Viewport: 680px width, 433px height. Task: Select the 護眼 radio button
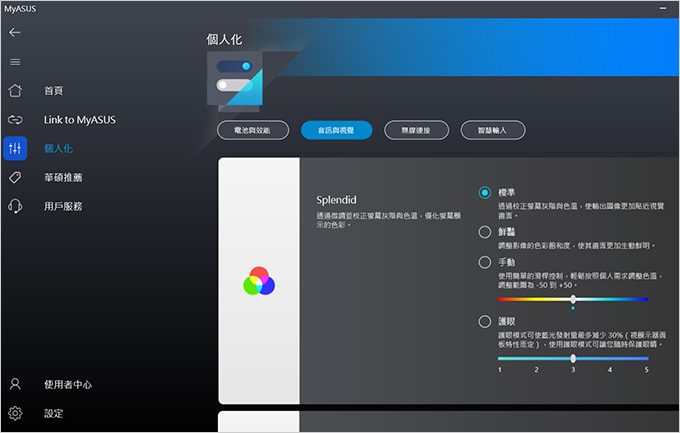[484, 321]
